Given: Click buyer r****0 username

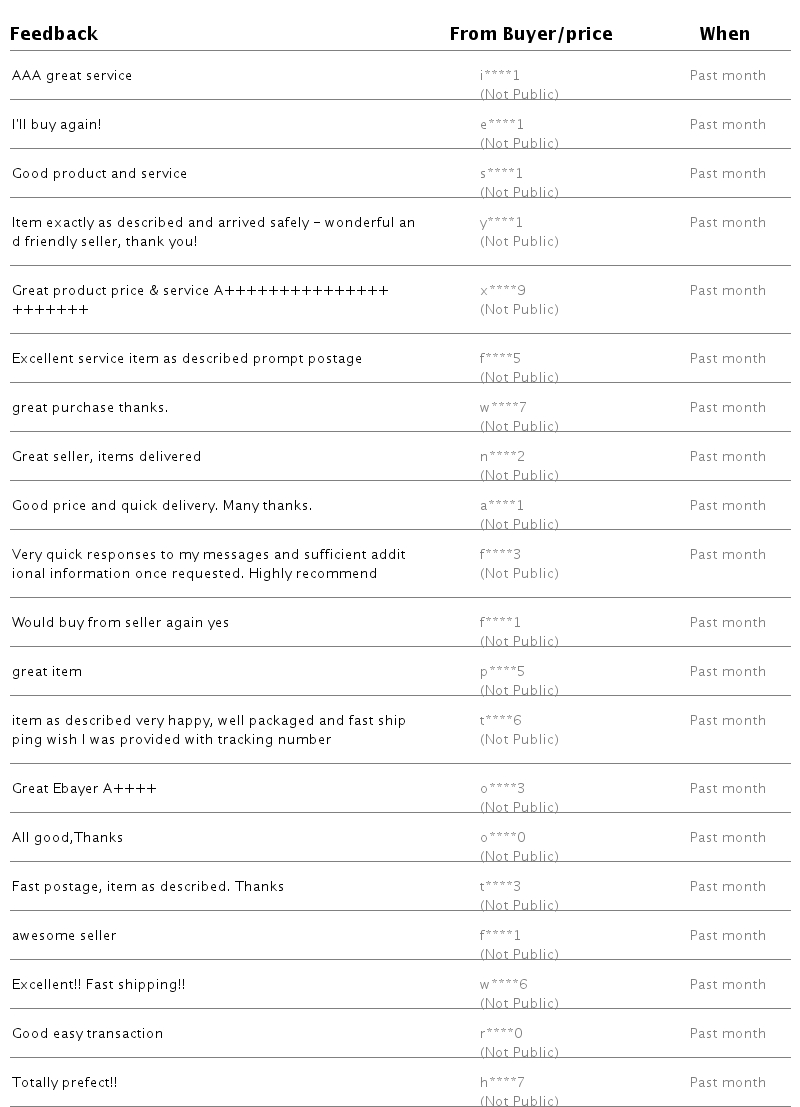Looking at the screenshot, I should click(x=501, y=1034).
